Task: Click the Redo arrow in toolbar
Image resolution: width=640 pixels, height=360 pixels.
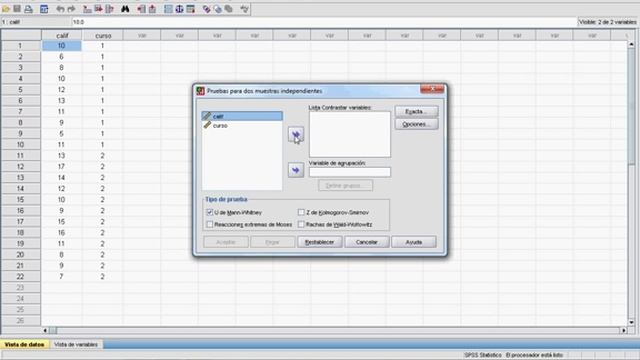Action: 71,9
